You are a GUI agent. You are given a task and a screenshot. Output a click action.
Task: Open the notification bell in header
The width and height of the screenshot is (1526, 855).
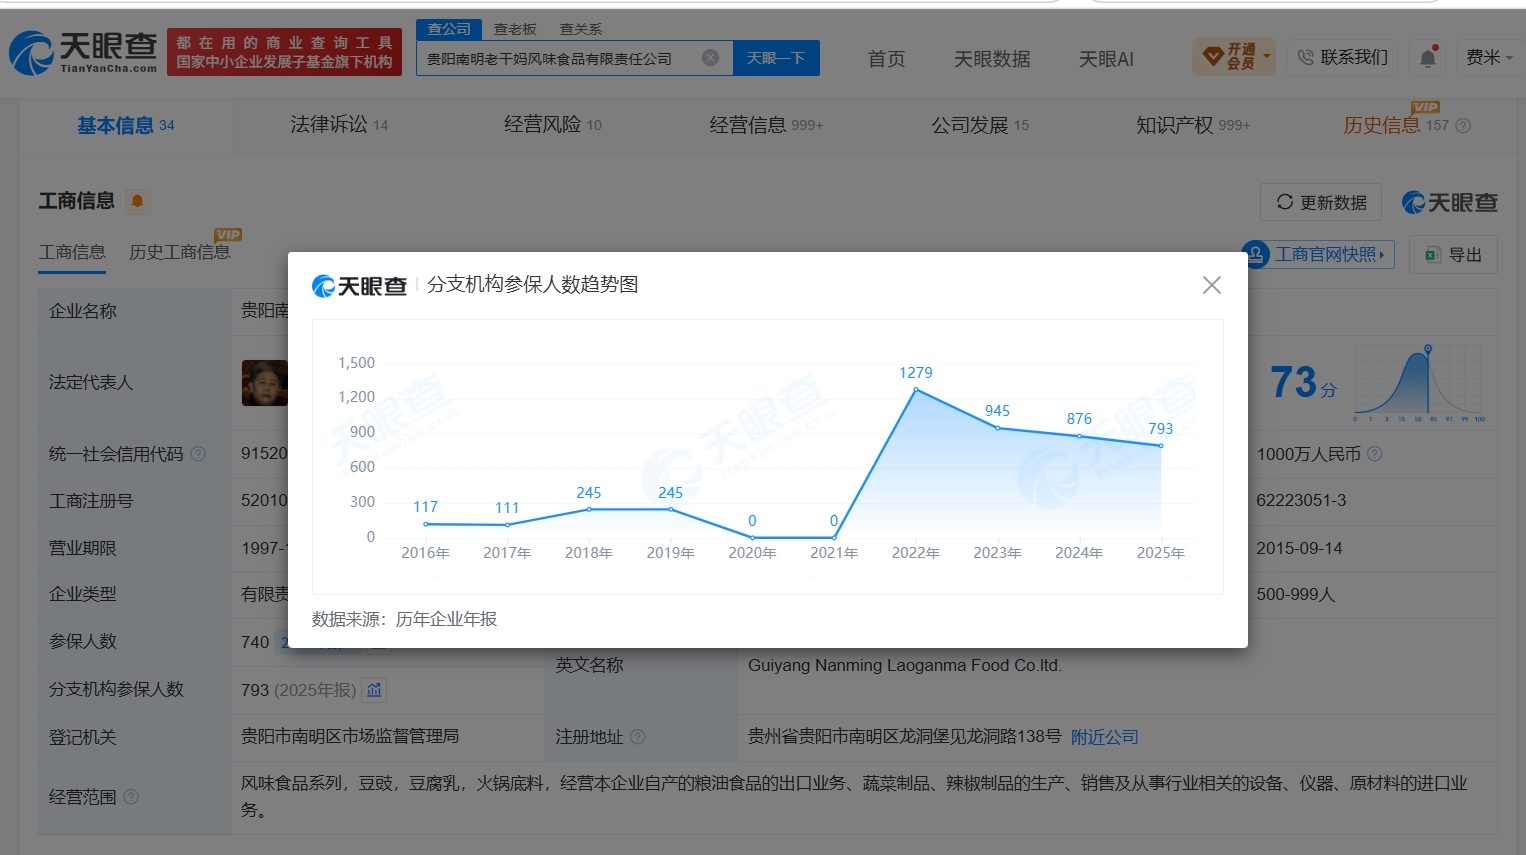coord(1428,58)
